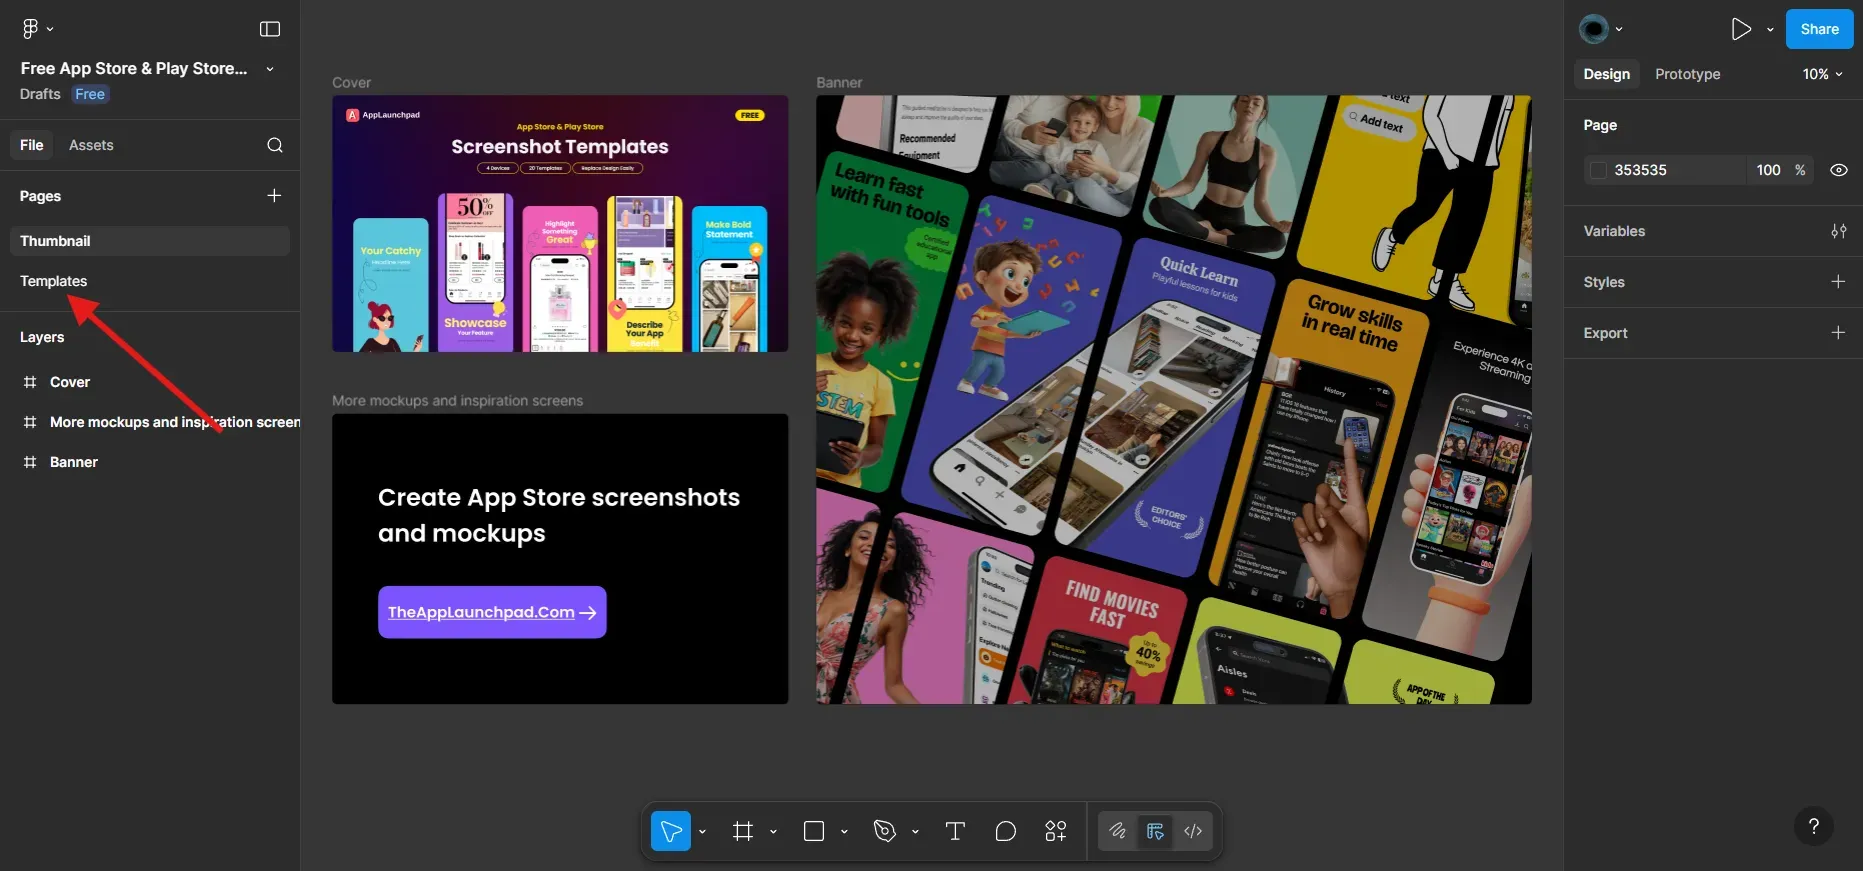This screenshot has width=1863, height=871.
Task: Open the user avatar icon
Action: tap(1594, 29)
